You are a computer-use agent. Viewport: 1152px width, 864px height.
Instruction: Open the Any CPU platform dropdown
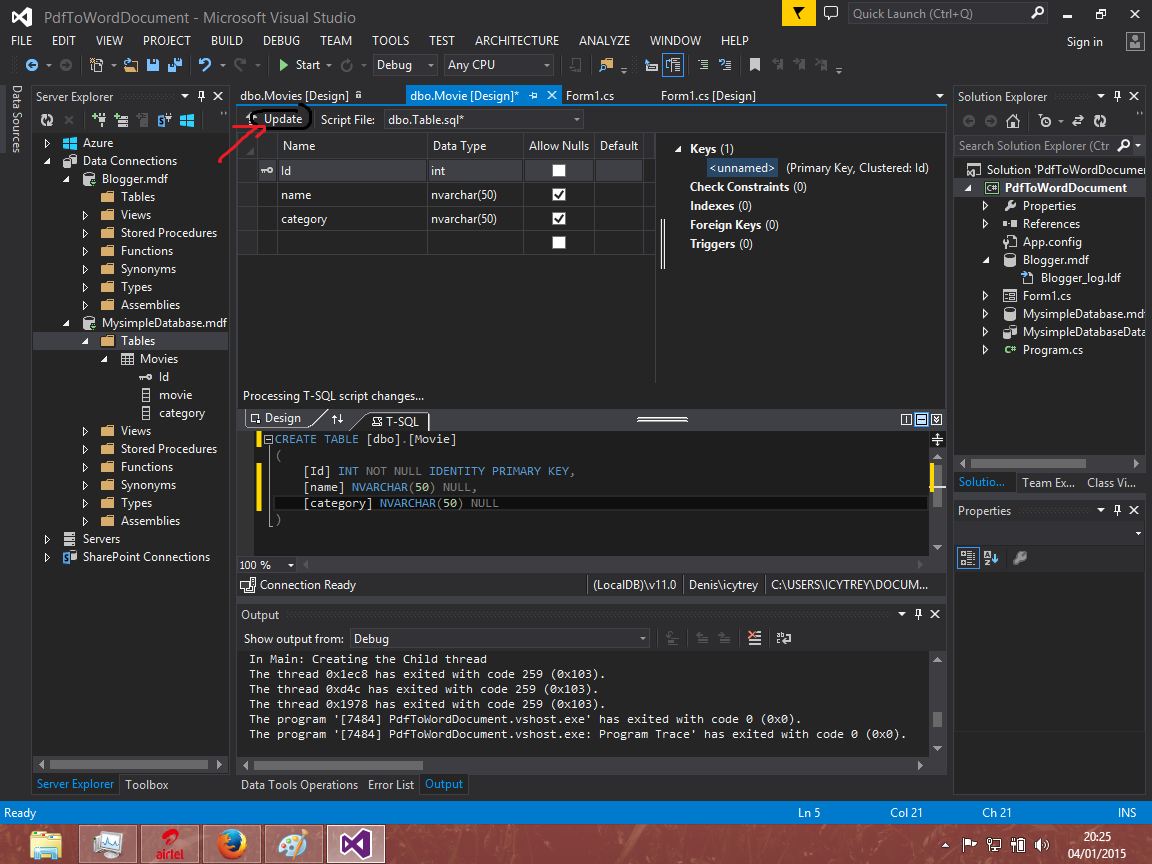click(x=500, y=65)
